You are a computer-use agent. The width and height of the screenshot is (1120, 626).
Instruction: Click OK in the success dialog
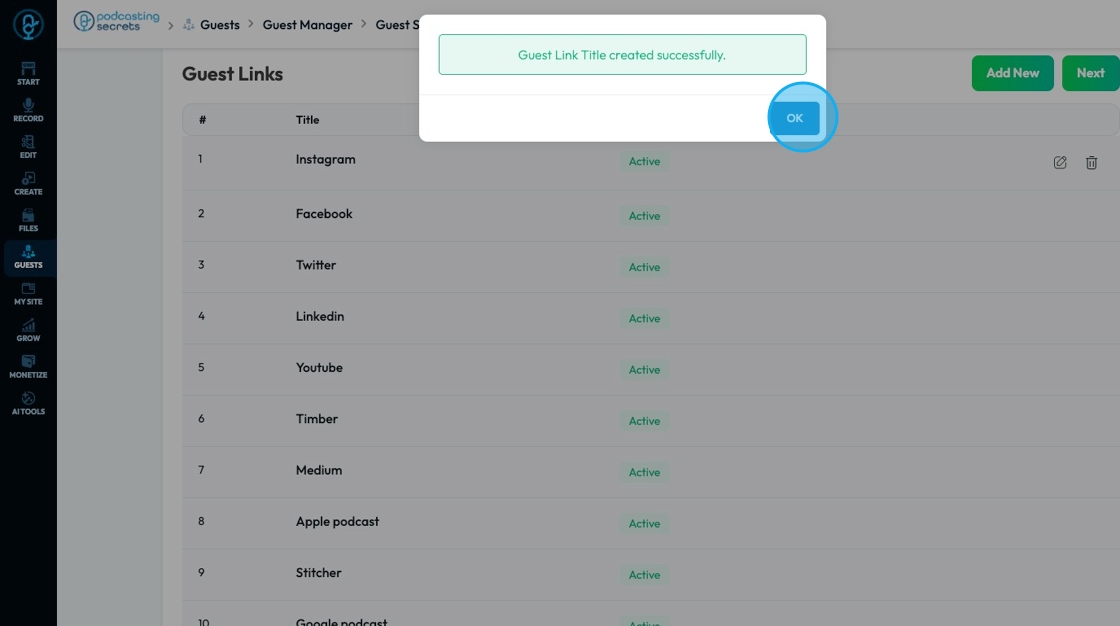point(794,118)
